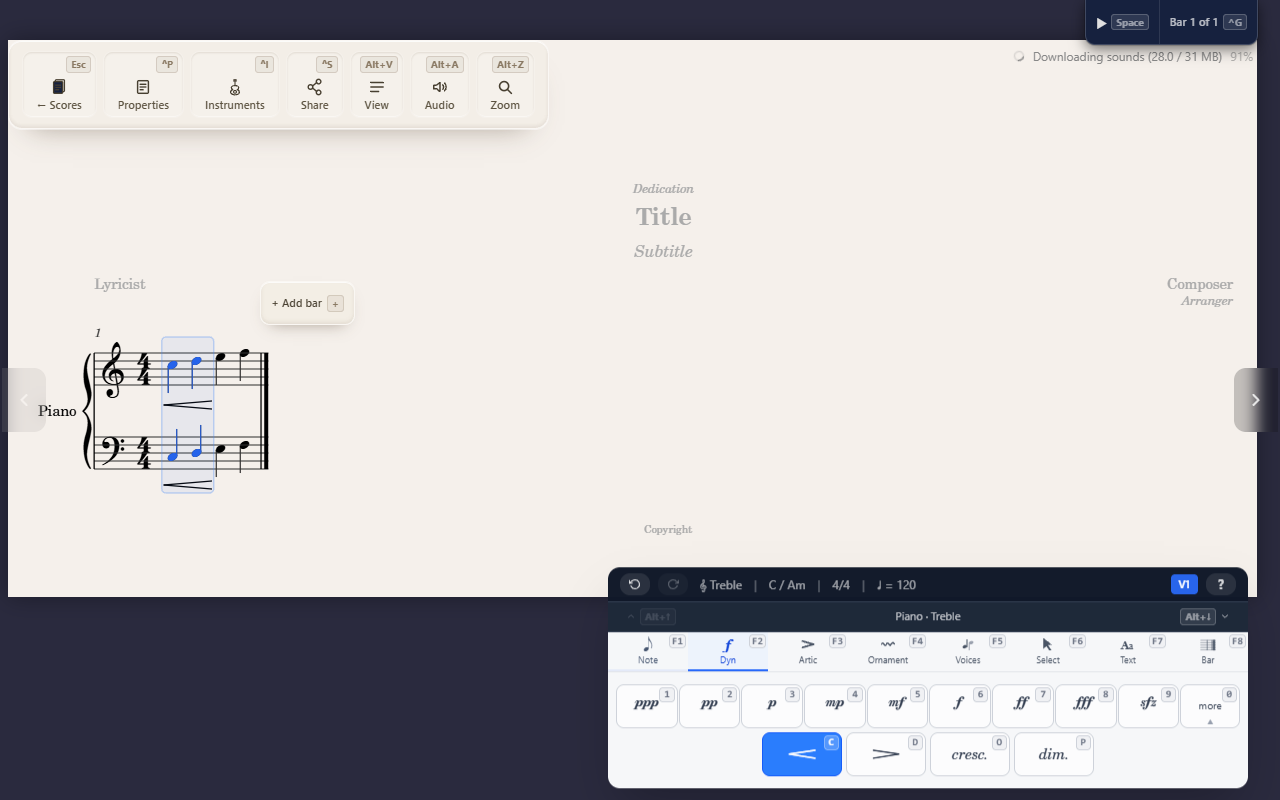Image resolution: width=1280 pixels, height=800 pixels.
Task: Apply ppp dynamic marking
Action: tap(647, 706)
